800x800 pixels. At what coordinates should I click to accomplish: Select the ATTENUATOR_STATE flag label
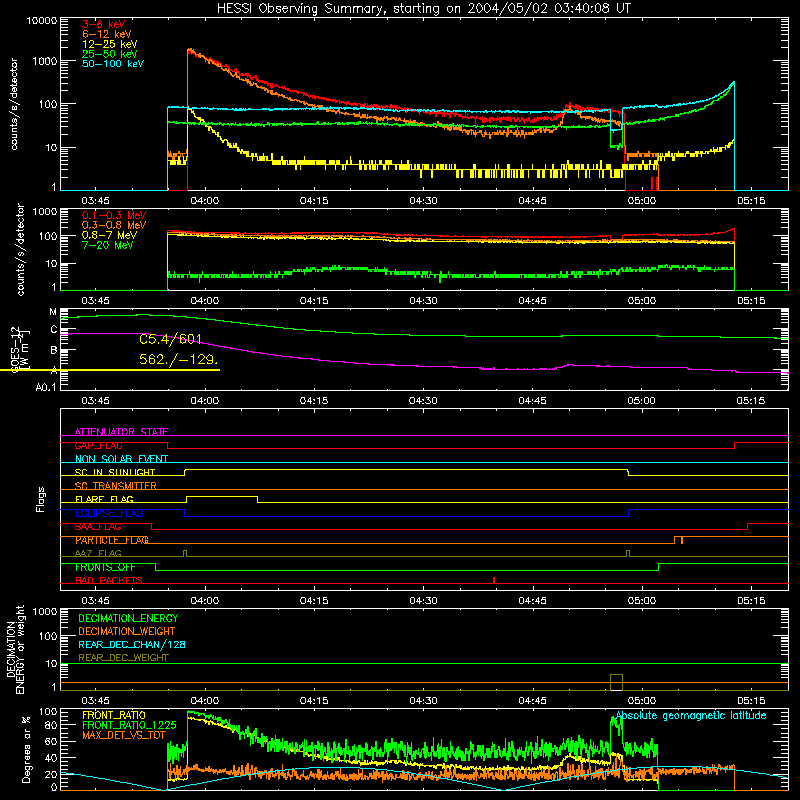[x=121, y=432]
